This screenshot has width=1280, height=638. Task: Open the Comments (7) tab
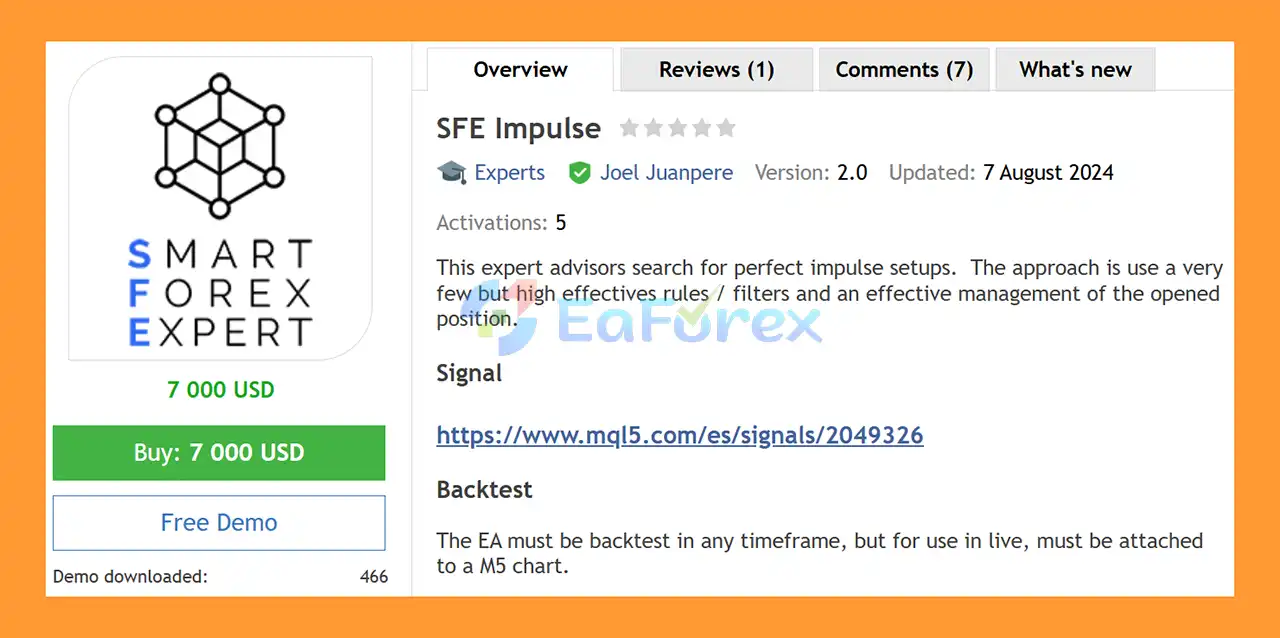click(x=904, y=70)
